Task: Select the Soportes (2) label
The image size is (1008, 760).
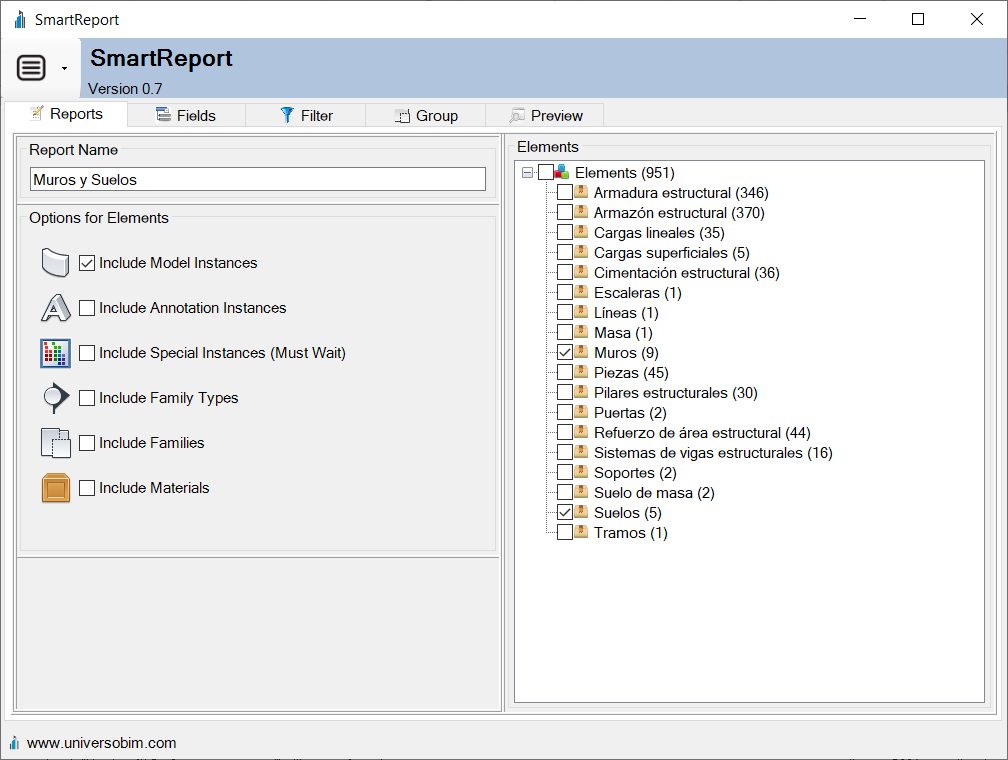Action: coord(635,473)
